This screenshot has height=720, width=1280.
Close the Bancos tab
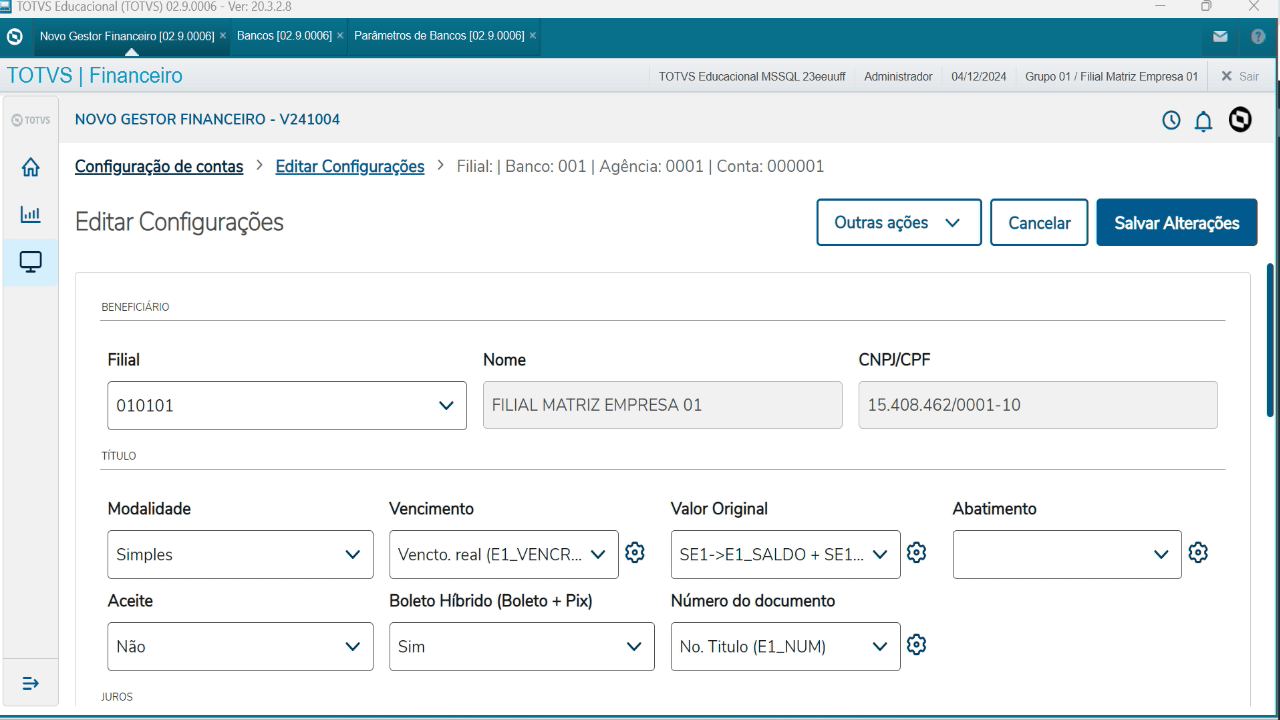(x=340, y=36)
